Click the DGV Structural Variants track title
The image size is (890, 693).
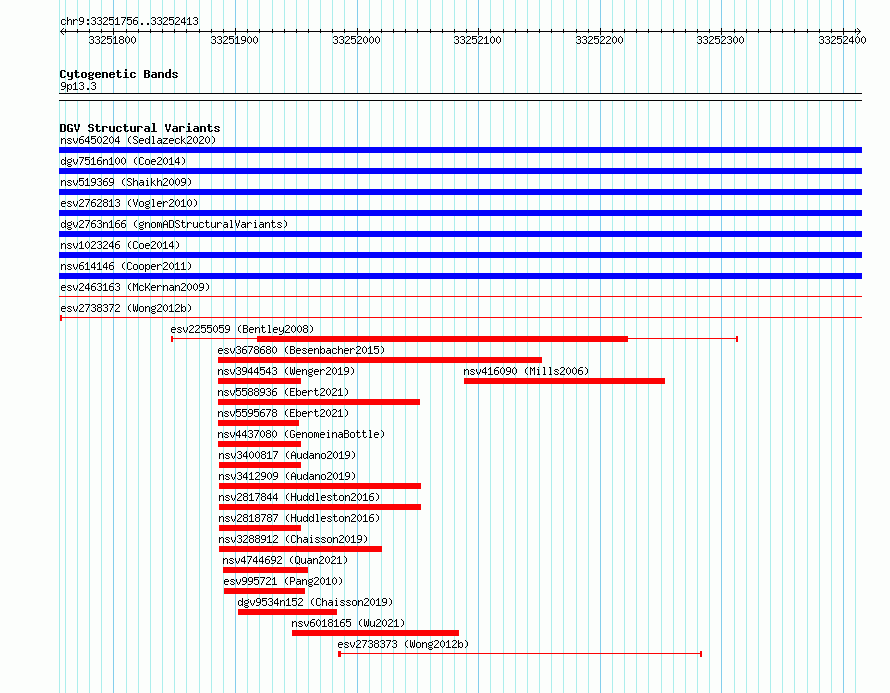(x=140, y=128)
